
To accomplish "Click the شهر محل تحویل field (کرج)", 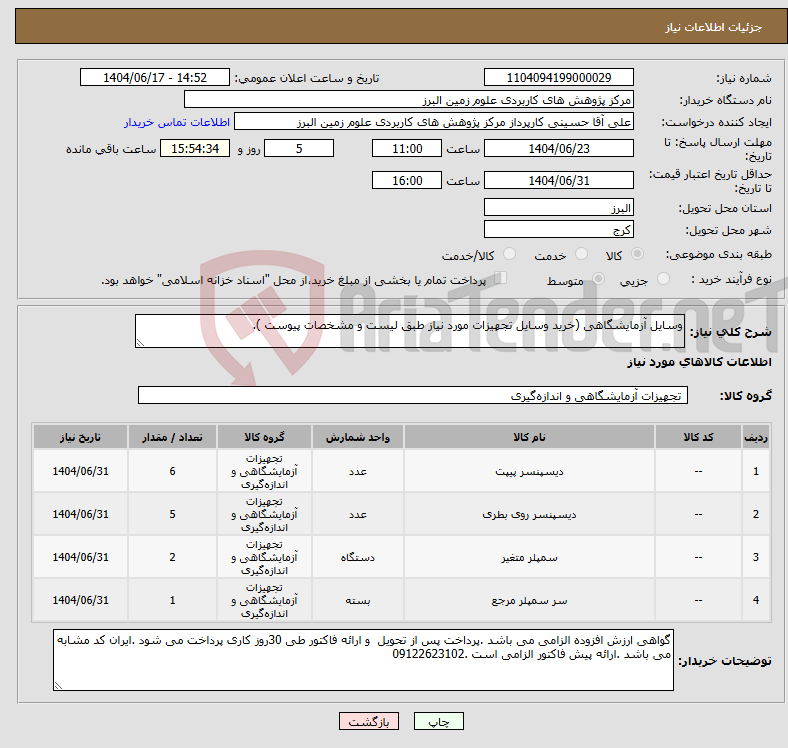I will (558, 230).
